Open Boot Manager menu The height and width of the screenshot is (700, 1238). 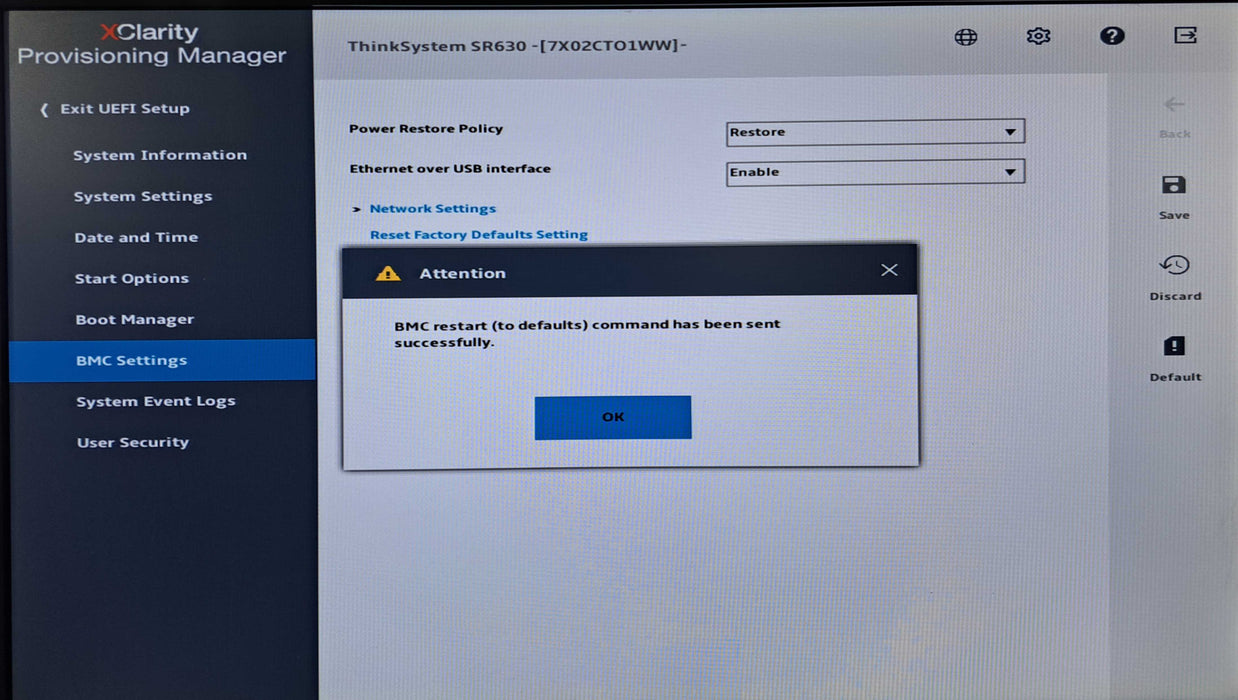coord(135,320)
